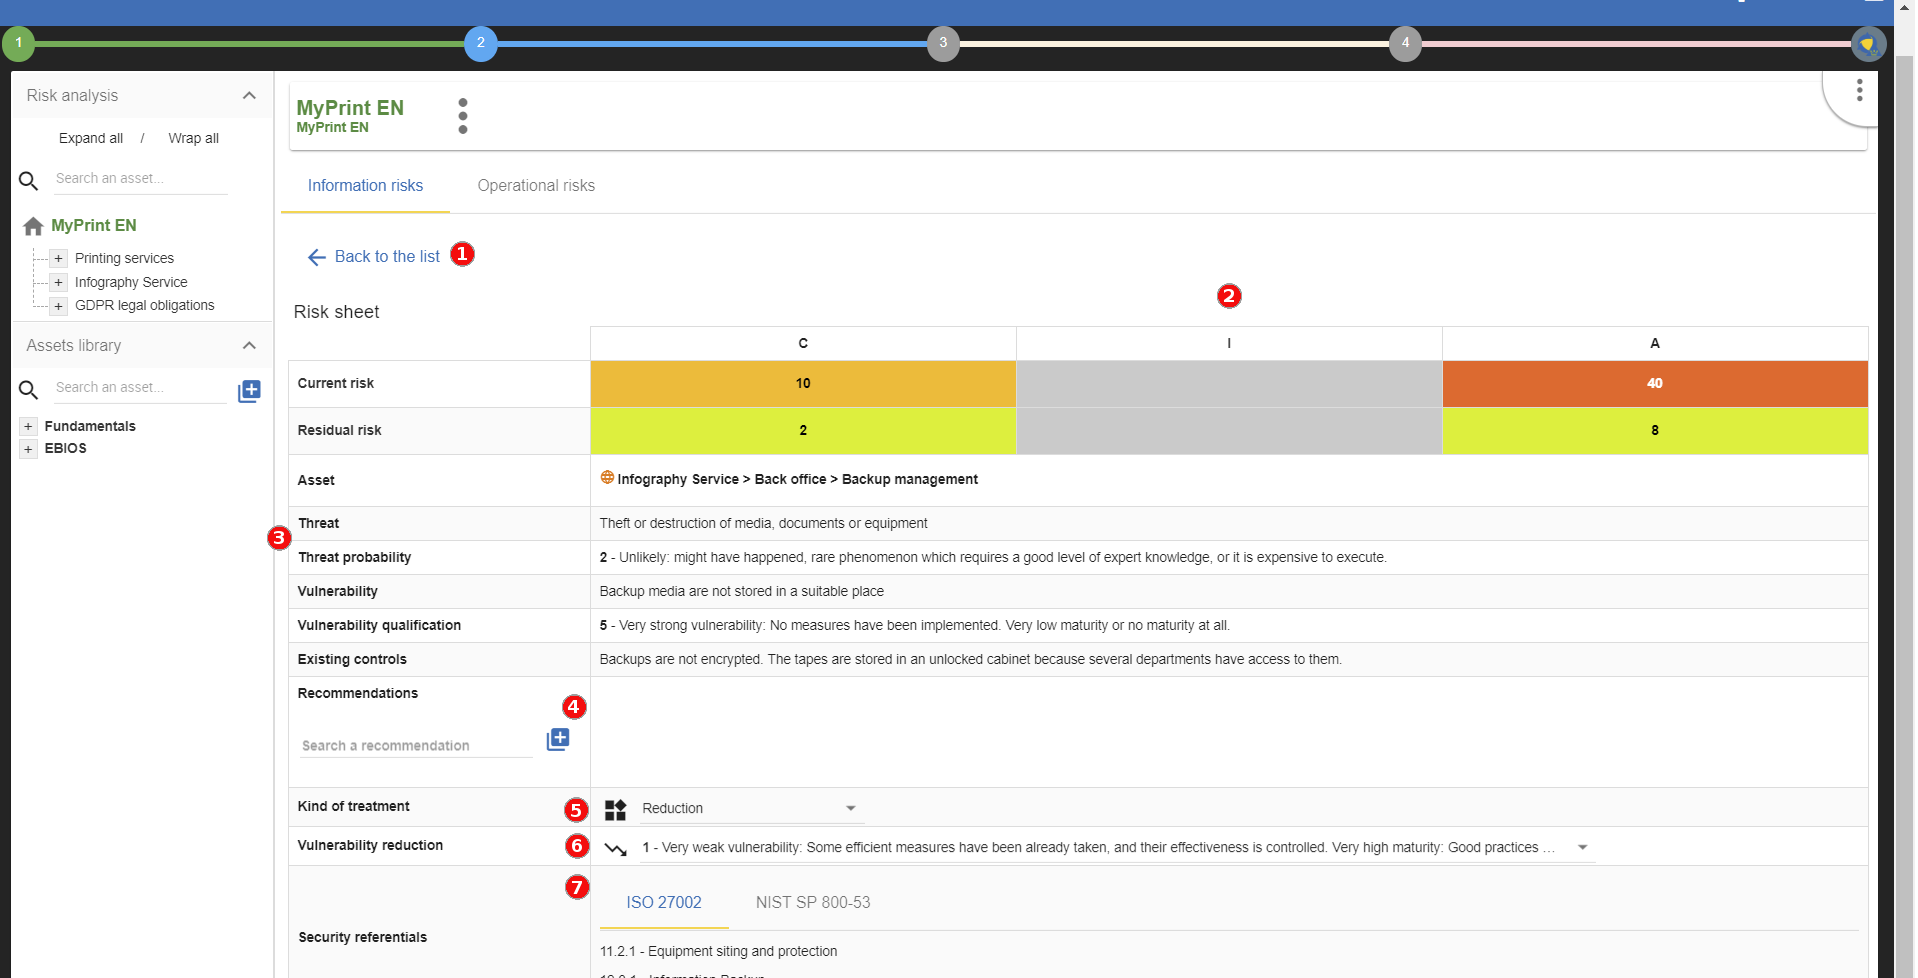
Task: Open the Vulnerability reduction level dropdown
Action: pos(1582,847)
